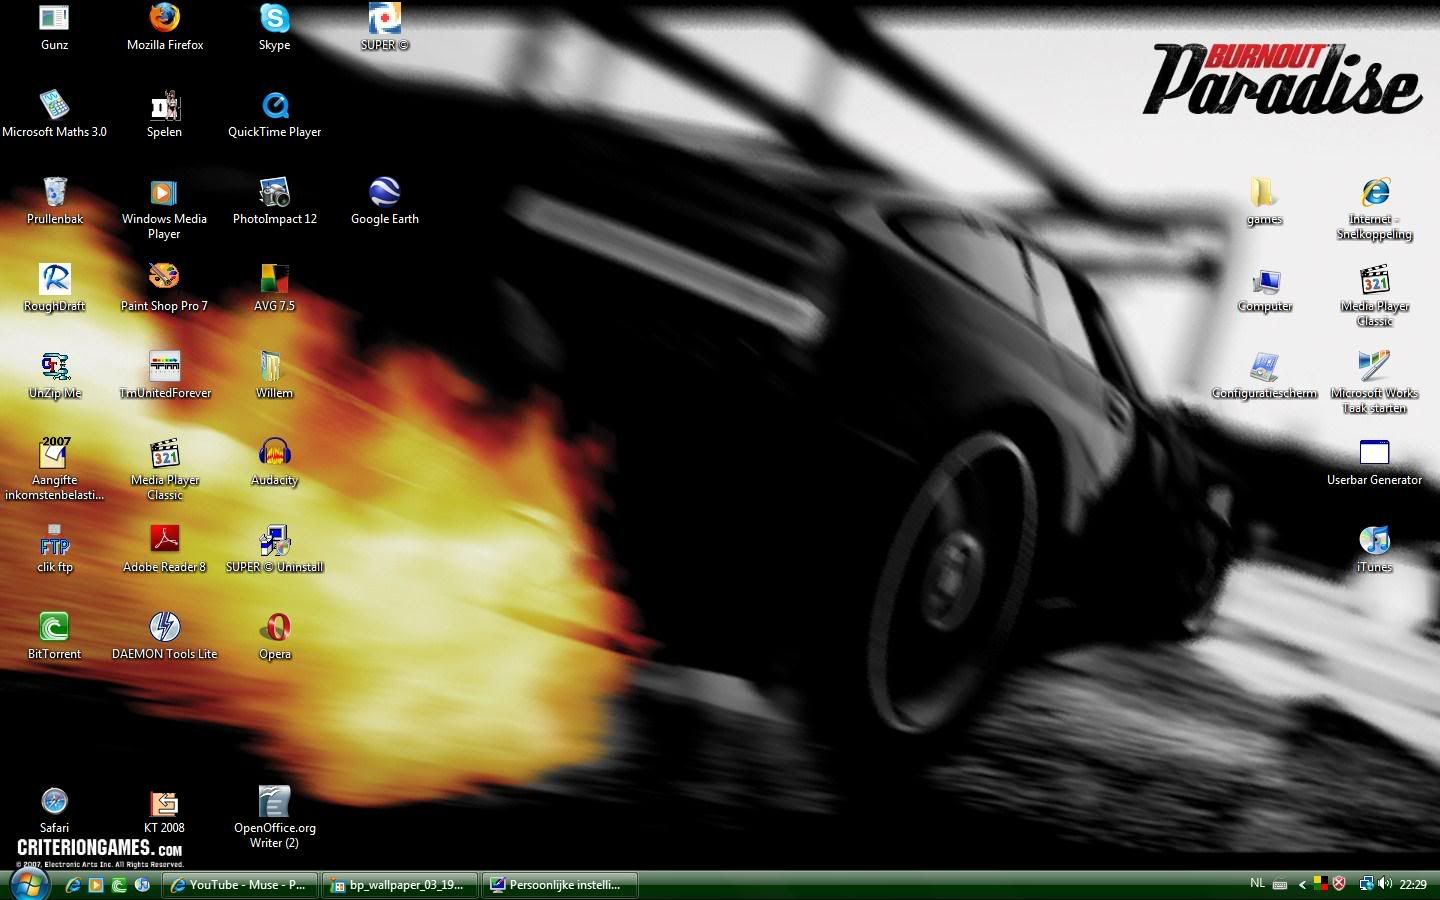Switch to bp_wallpaper_03 taskbar window
The width and height of the screenshot is (1440, 900).
(x=400, y=885)
